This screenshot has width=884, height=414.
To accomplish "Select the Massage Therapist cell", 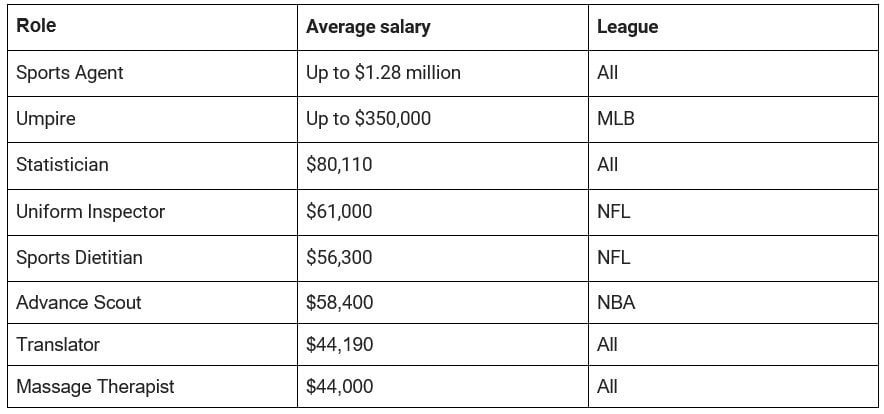I will 95,387.
